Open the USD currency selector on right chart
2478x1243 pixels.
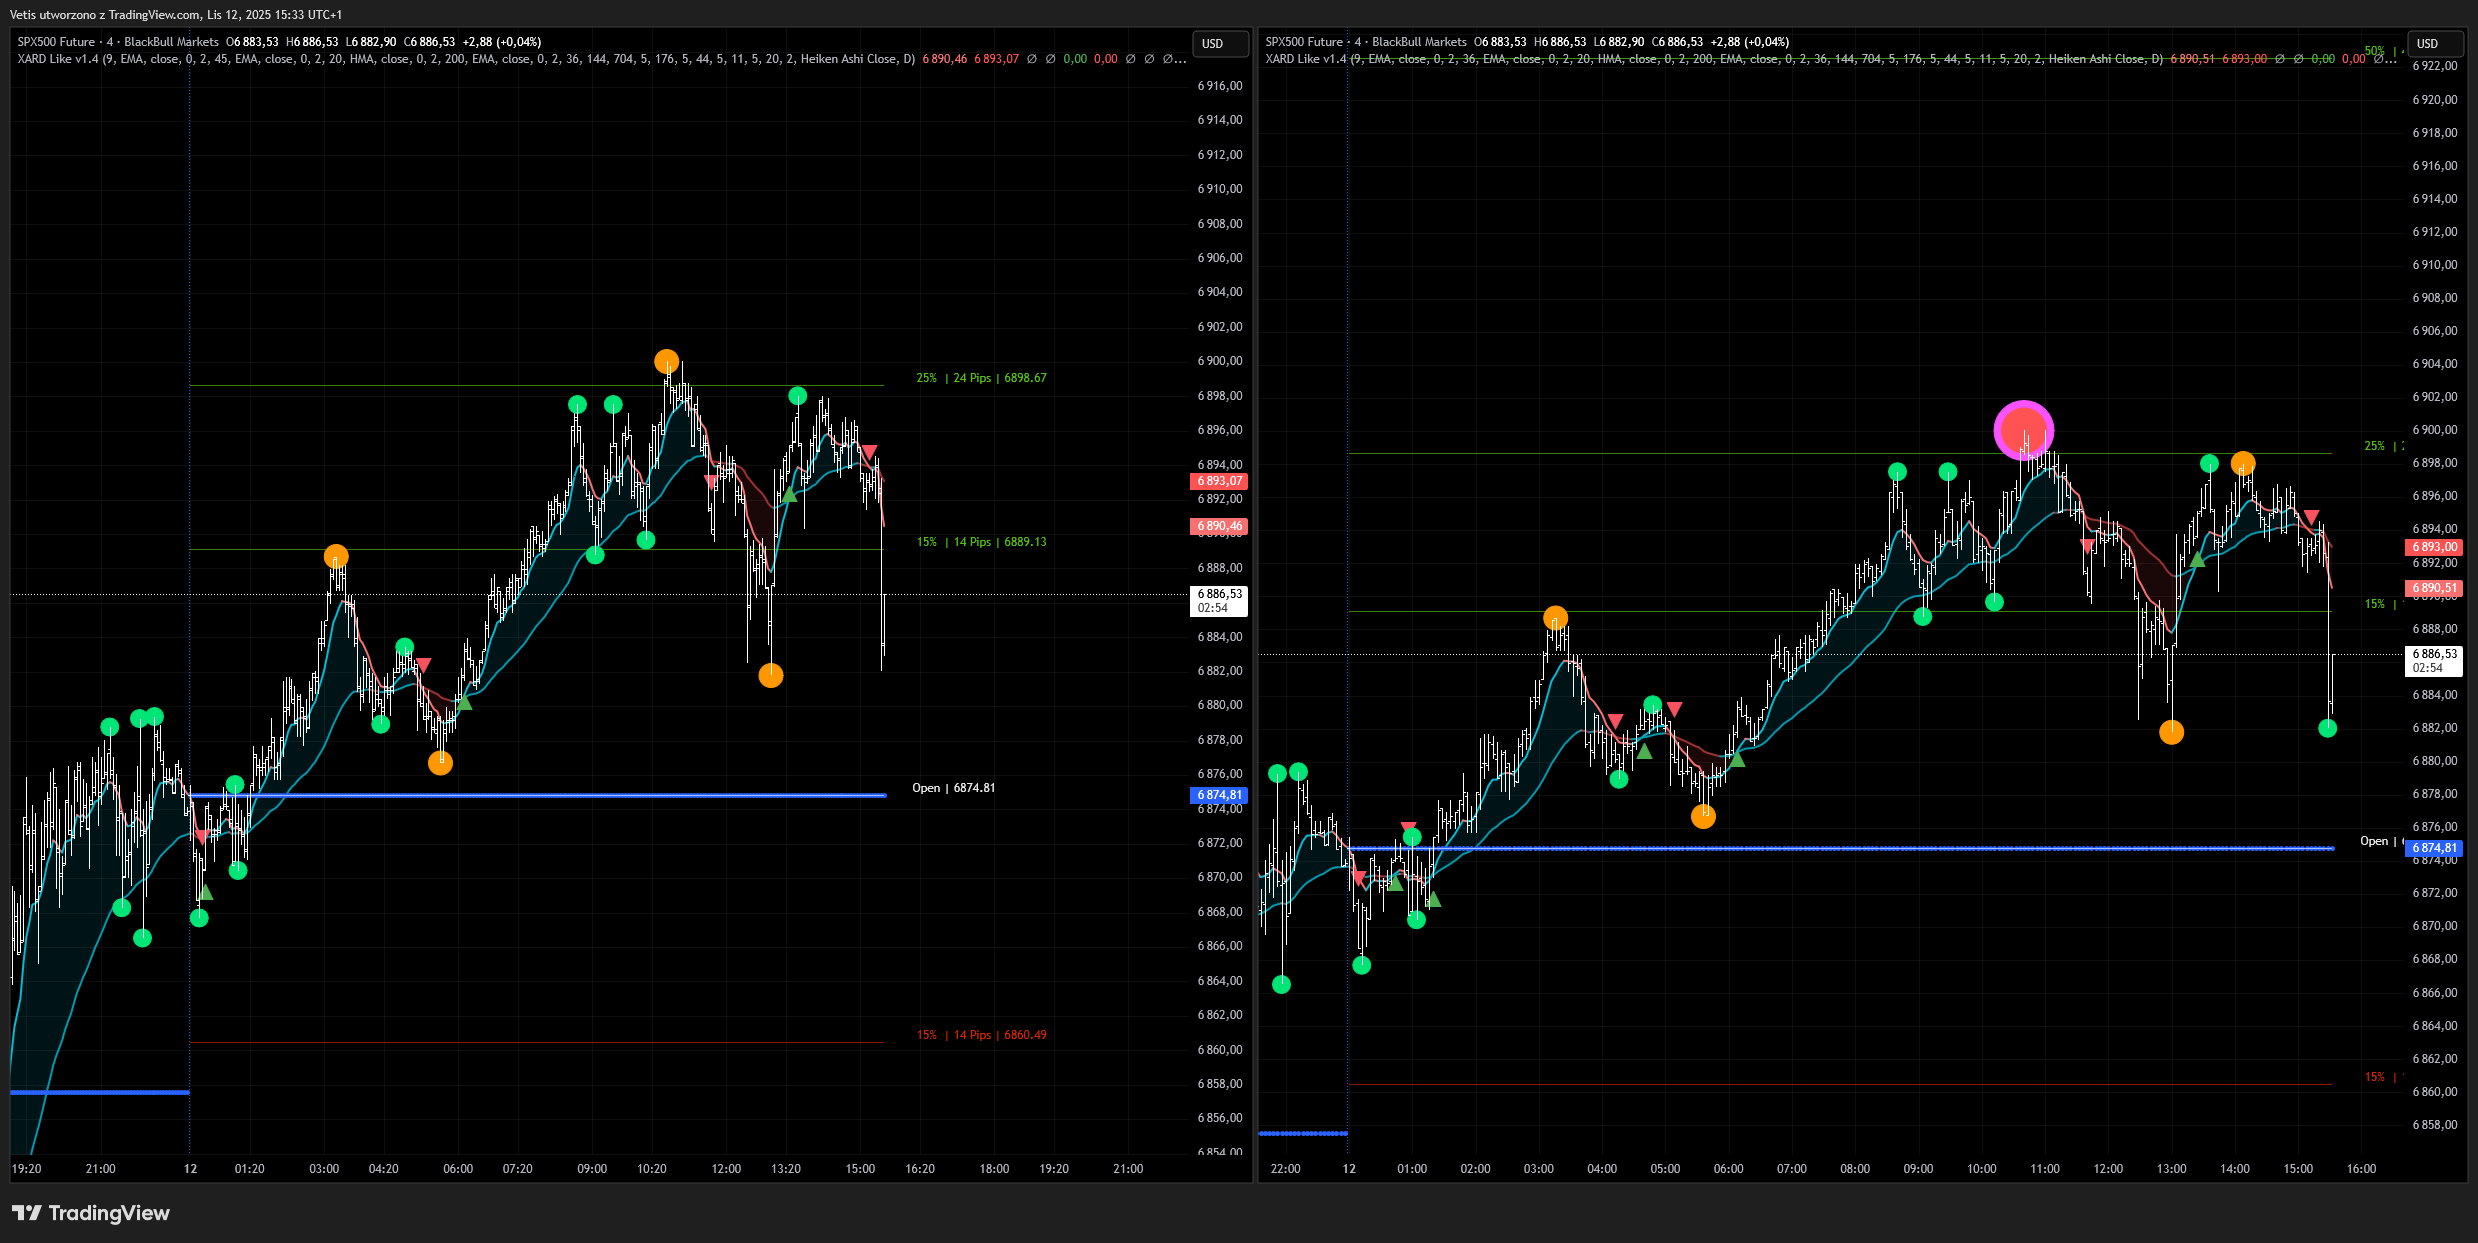pyautogui.click(x=2434, y=44)
